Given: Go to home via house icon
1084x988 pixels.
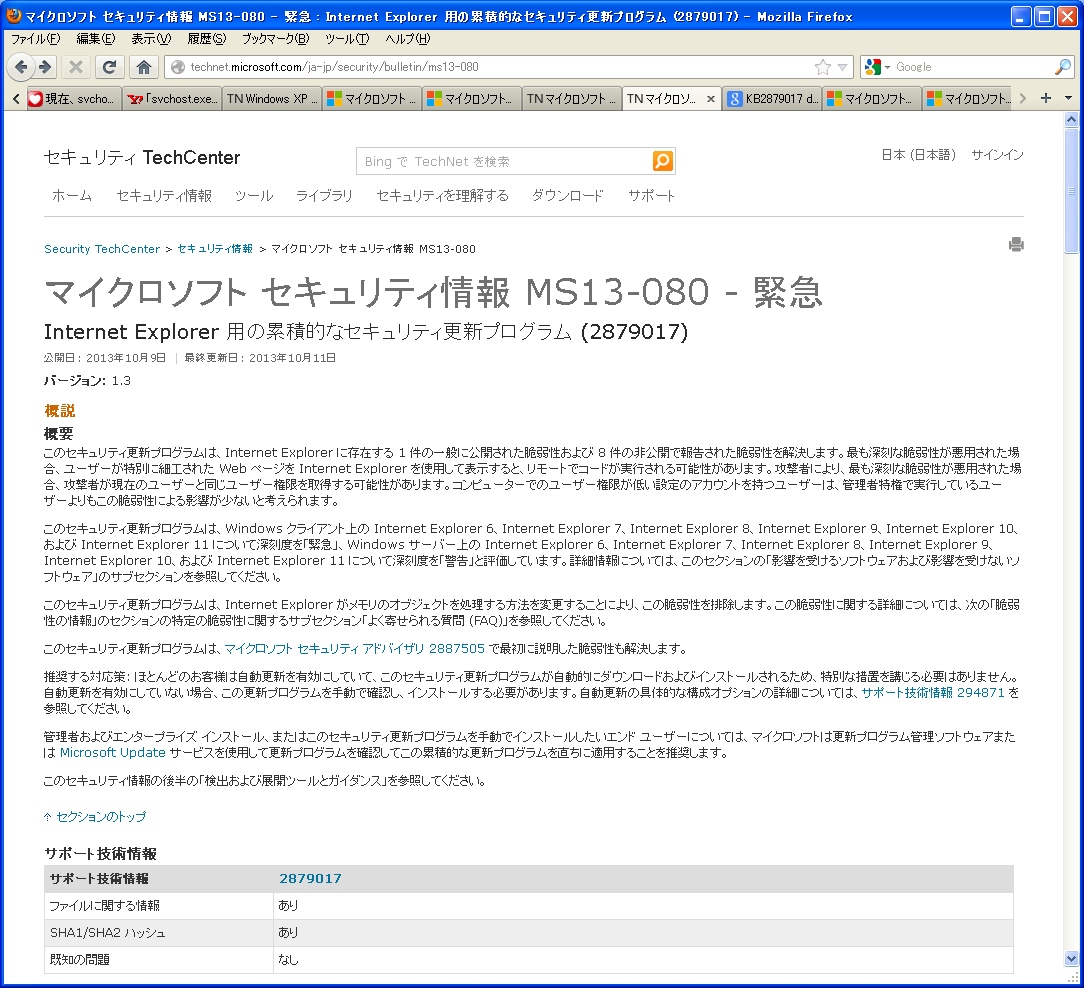Looking at the screenshot, I should pyautogui.click(x=144, y=67).
